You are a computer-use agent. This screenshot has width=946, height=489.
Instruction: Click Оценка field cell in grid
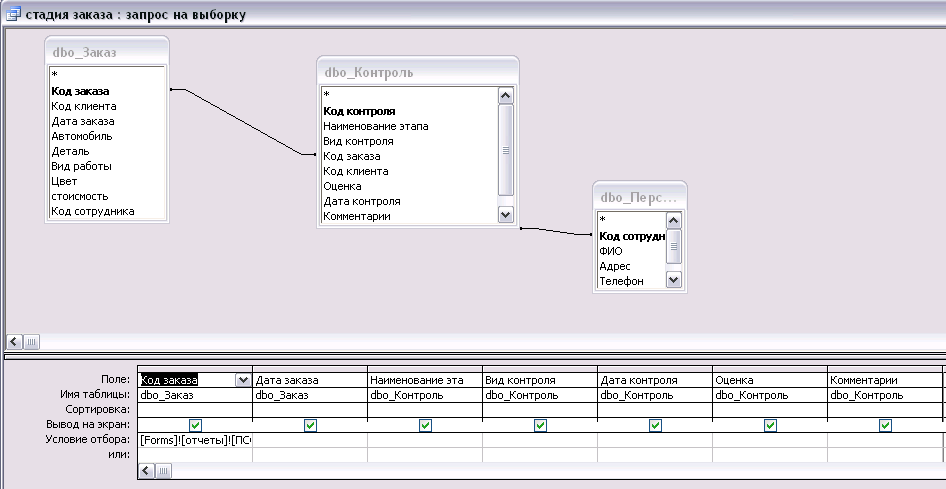pyautogui.click(x=770, y=380)
